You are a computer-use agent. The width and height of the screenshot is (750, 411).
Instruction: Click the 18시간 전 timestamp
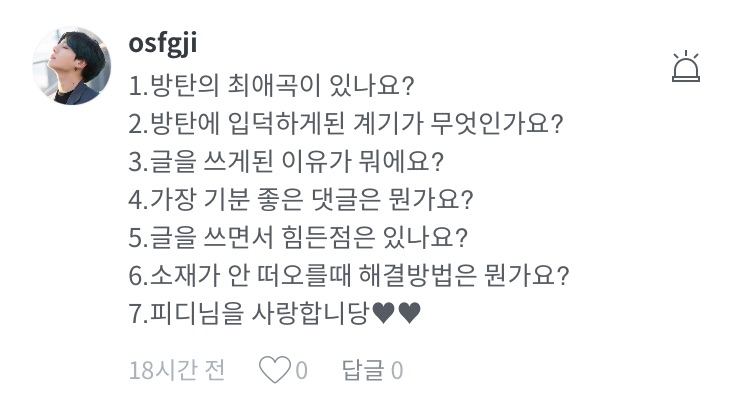pos(177,371)
